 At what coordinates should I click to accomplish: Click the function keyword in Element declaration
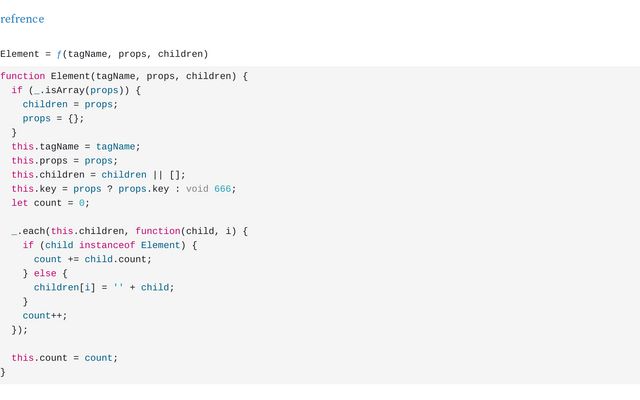point(22,76)
